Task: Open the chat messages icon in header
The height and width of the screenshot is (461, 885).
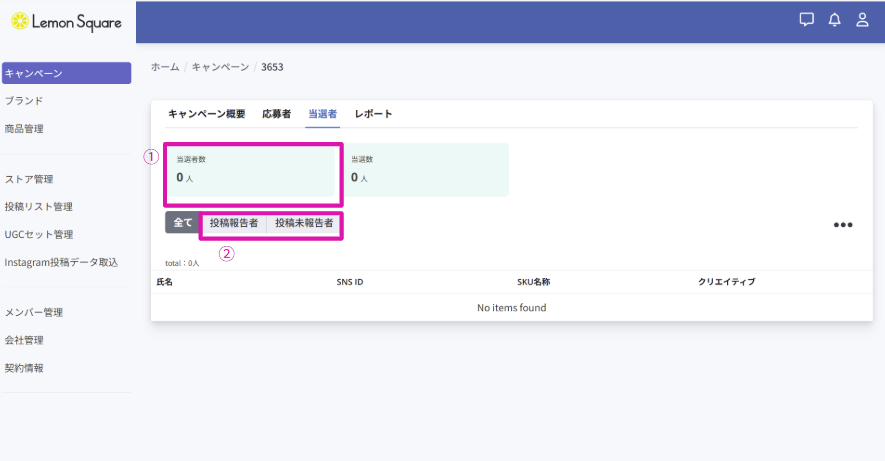Action: 807,20
